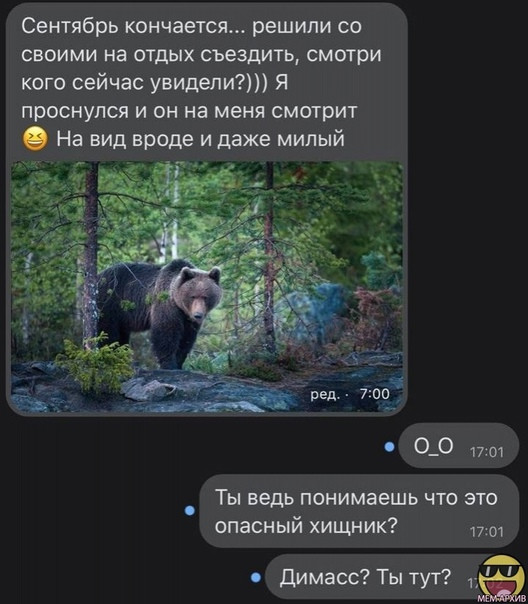Click the pine tree trunk left of bear

(91, 254)
